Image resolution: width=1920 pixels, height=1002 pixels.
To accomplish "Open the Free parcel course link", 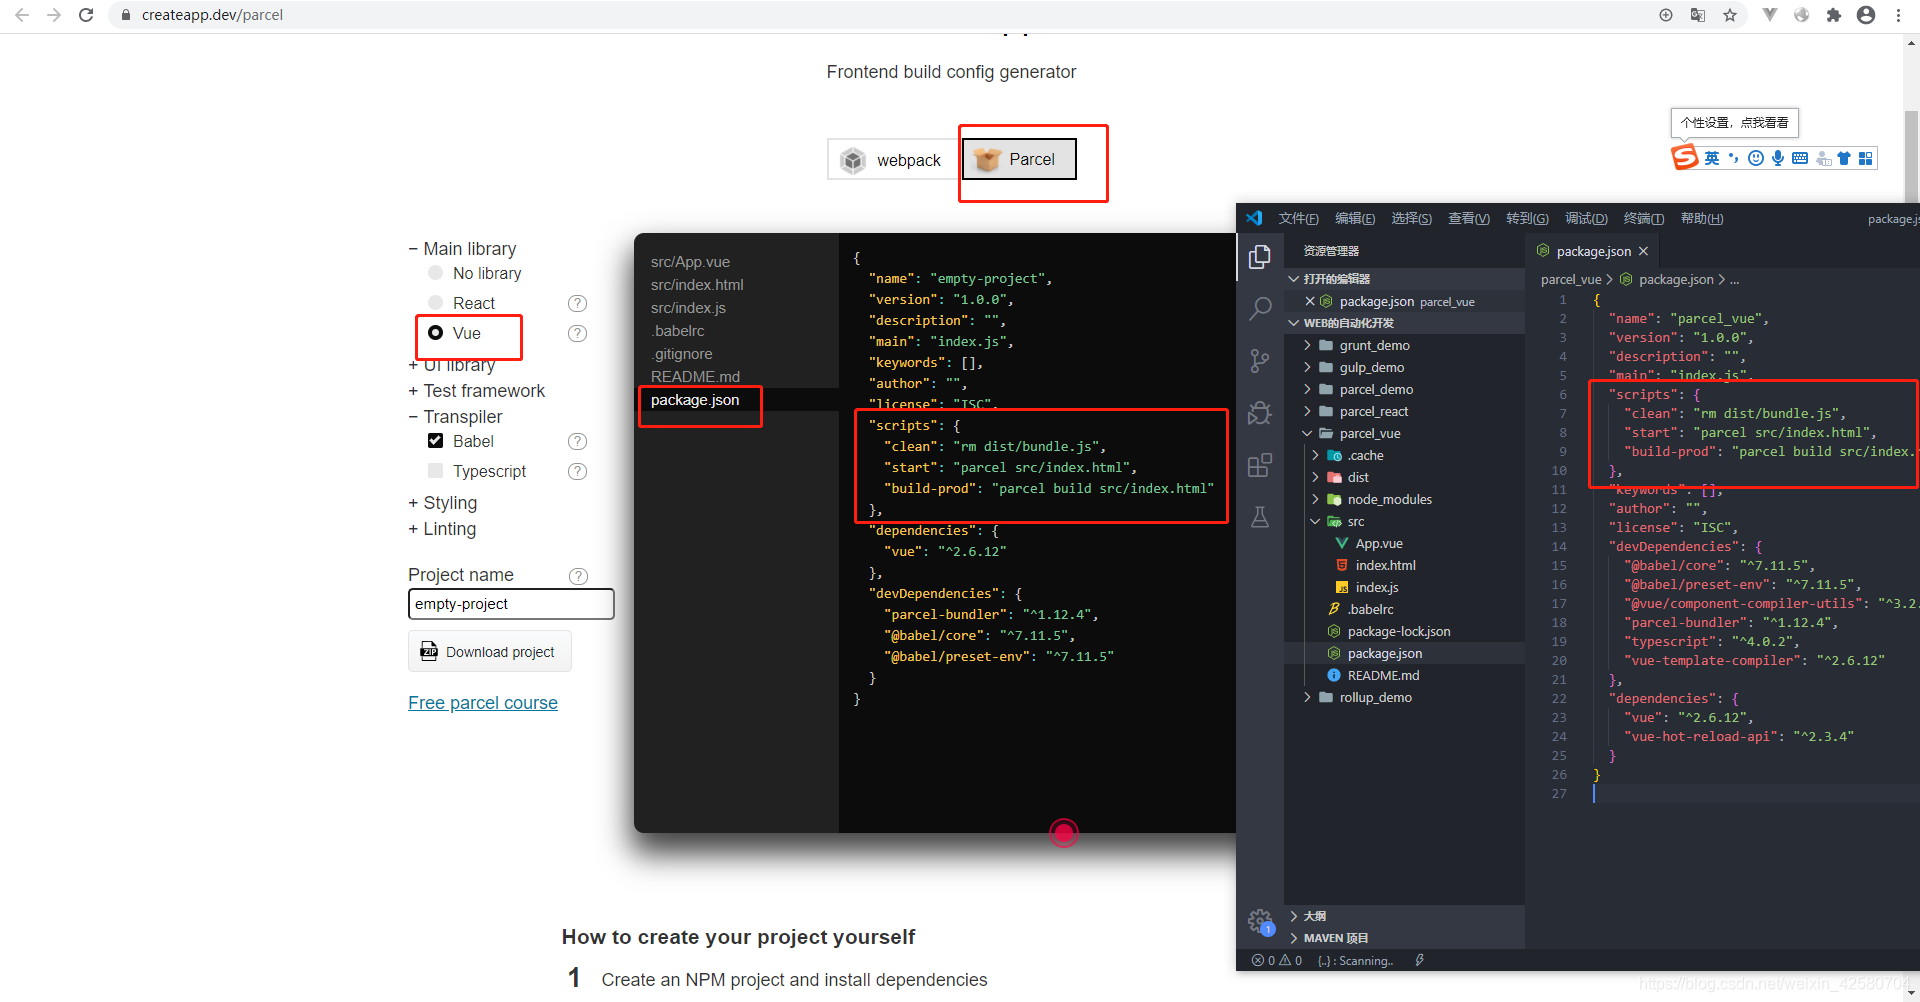I will click(483, 703).
